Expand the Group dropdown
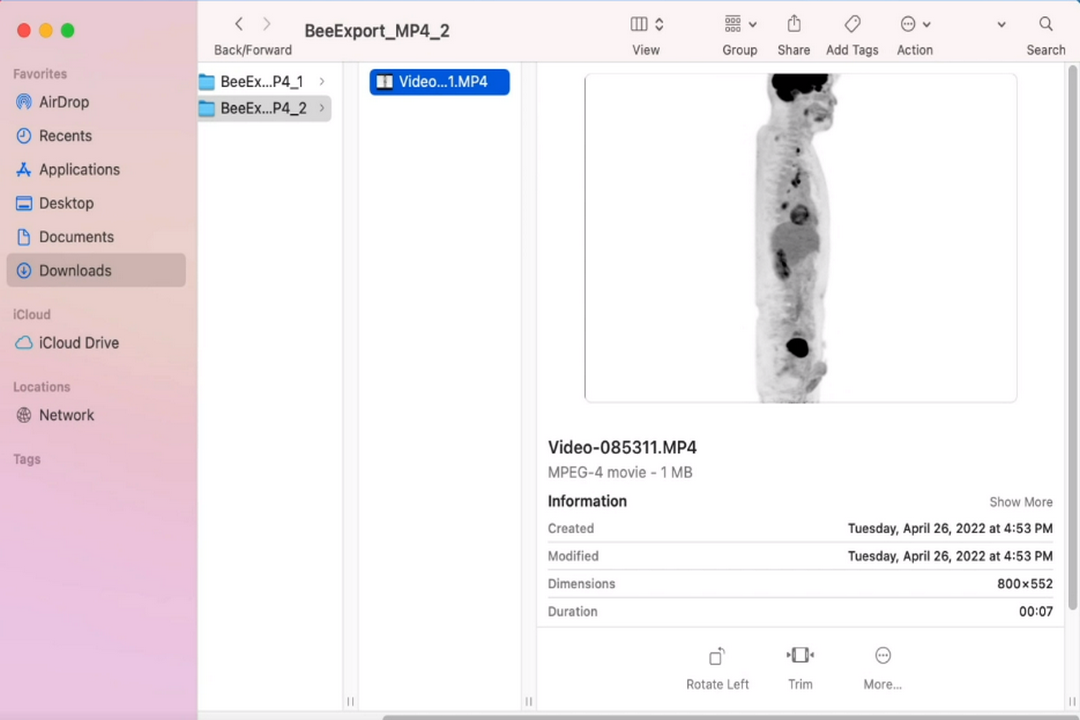Viewport: 1080px width, 720px height. tap(739, 24)
